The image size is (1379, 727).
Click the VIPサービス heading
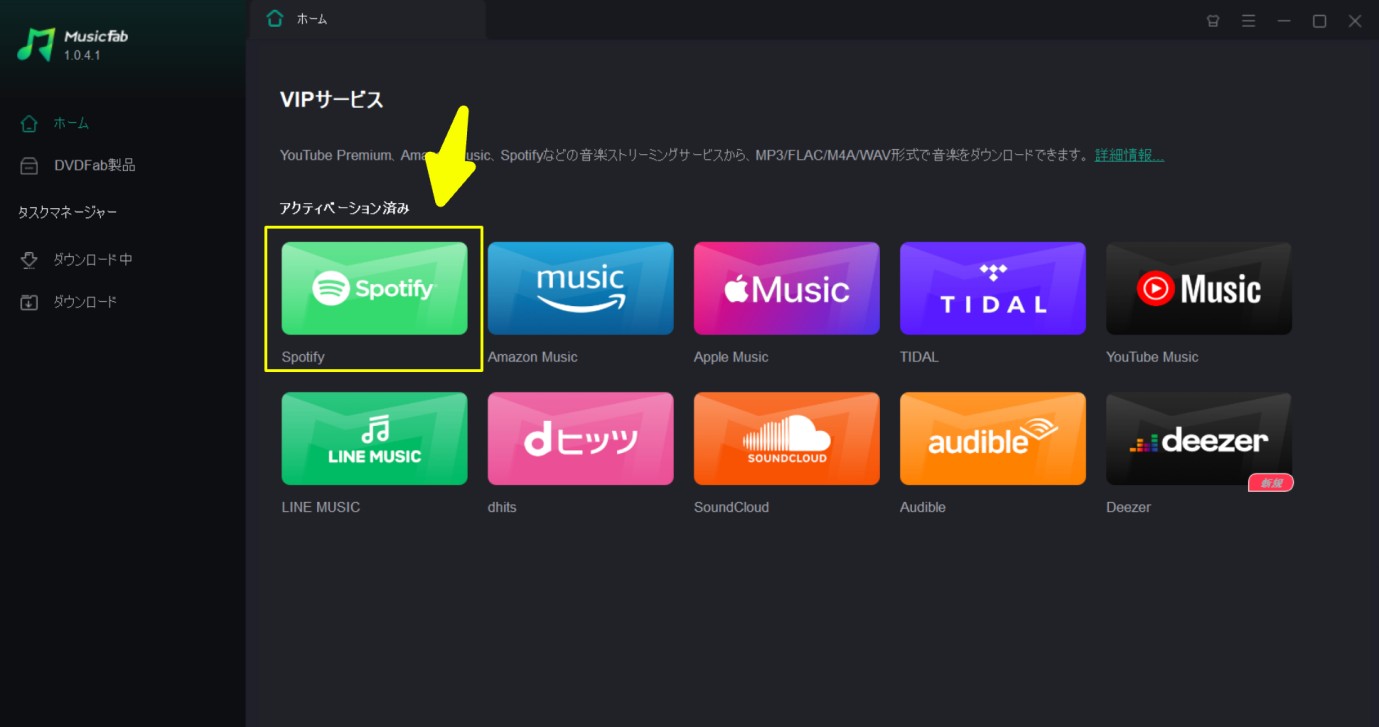pyautogui.click(x=332, y=99)
